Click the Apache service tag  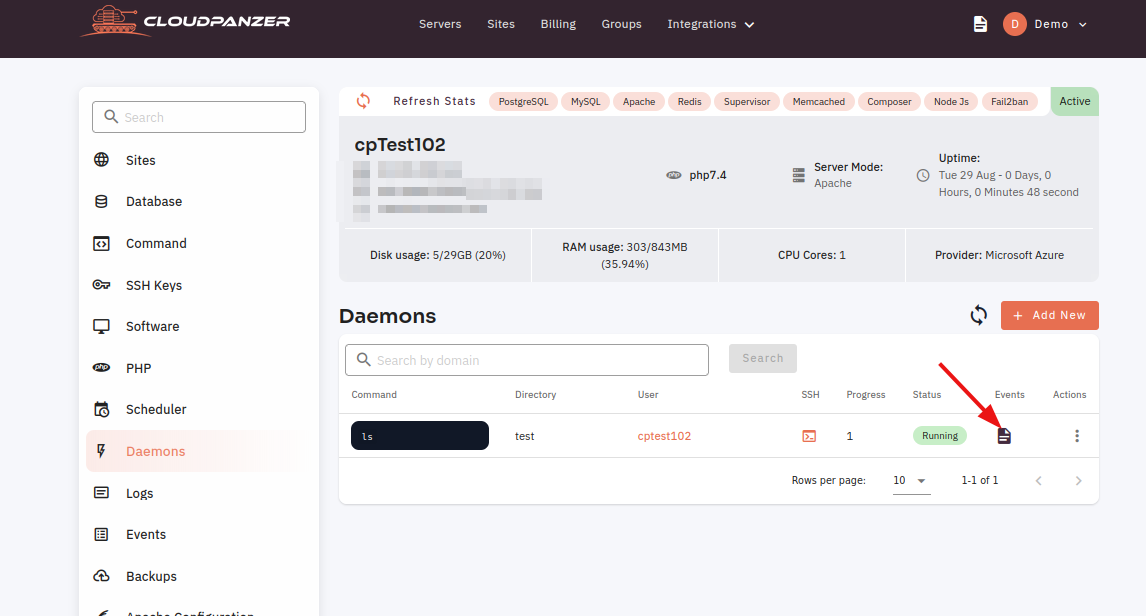pos(639,102)
